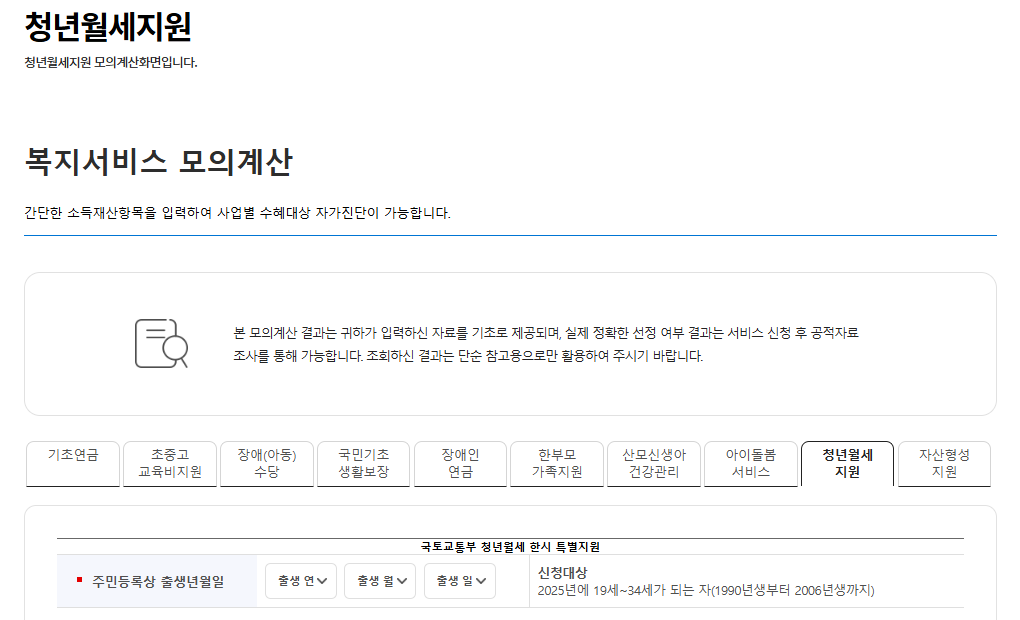Open the 출생 일 birth day dropdown

(457, 582)
